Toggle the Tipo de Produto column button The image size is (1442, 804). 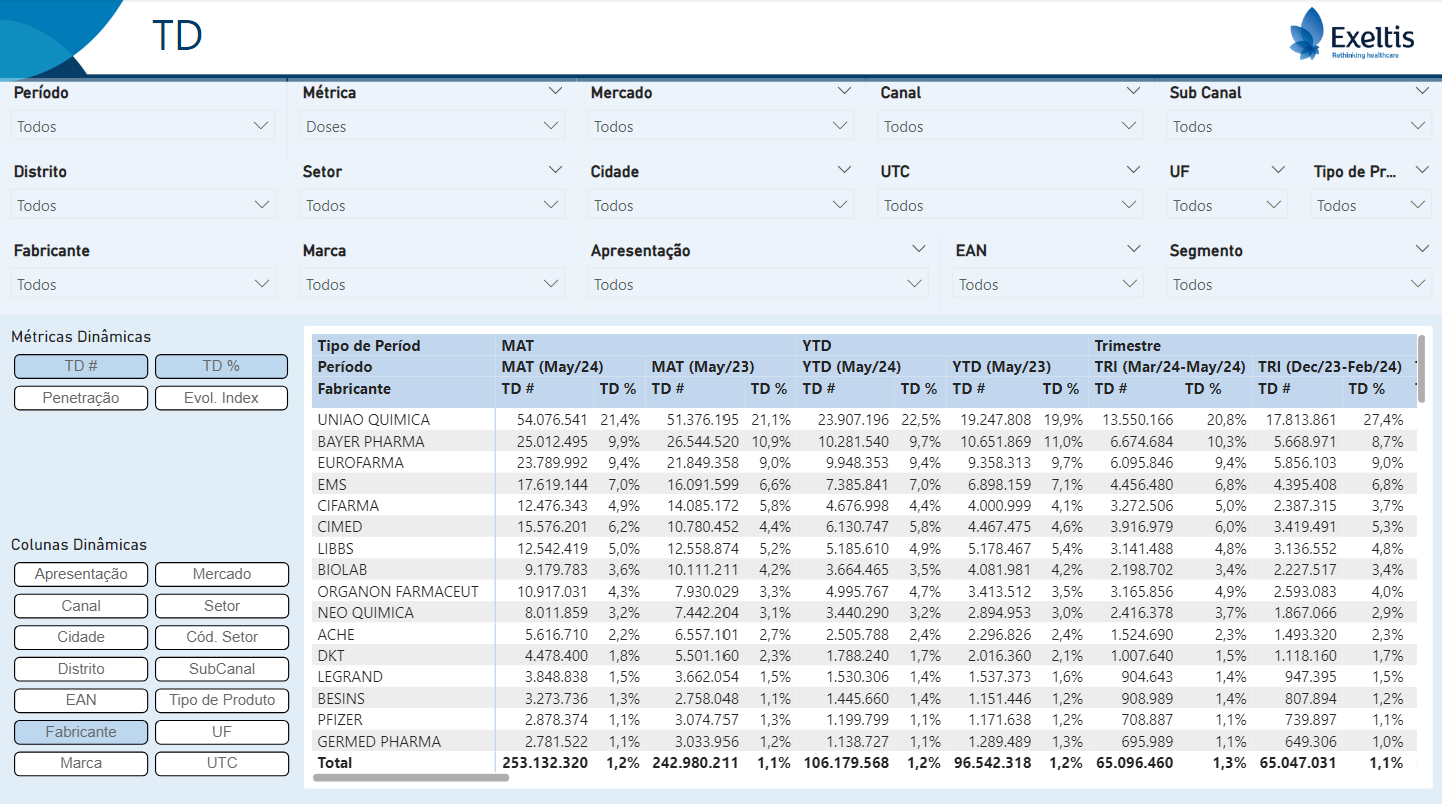point(221,700)
